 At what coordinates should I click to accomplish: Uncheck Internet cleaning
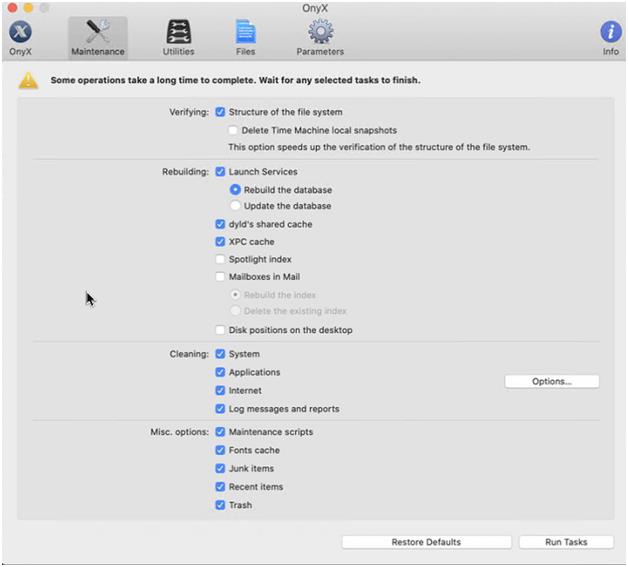click(220, 390)
